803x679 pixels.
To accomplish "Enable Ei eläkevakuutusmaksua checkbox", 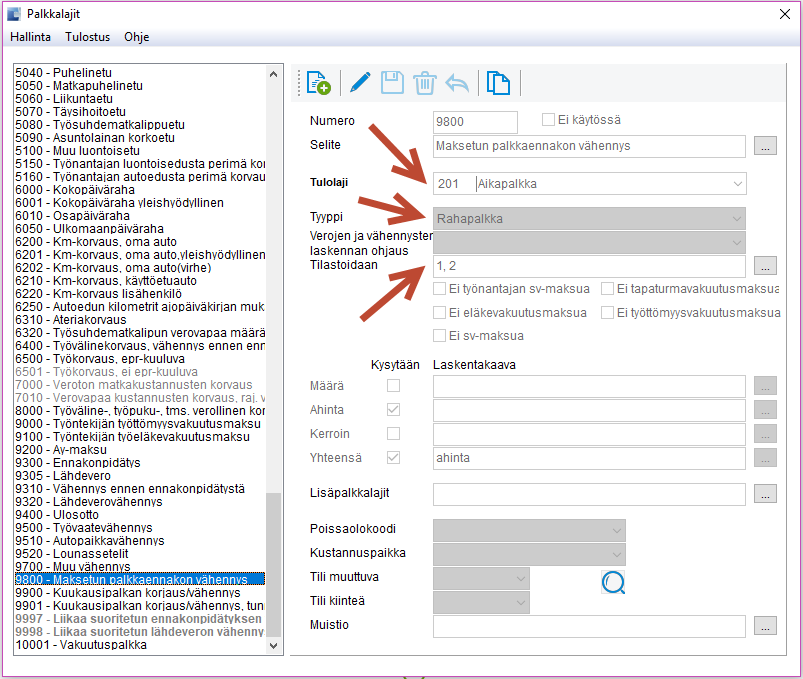I will (x=439, y=312).
